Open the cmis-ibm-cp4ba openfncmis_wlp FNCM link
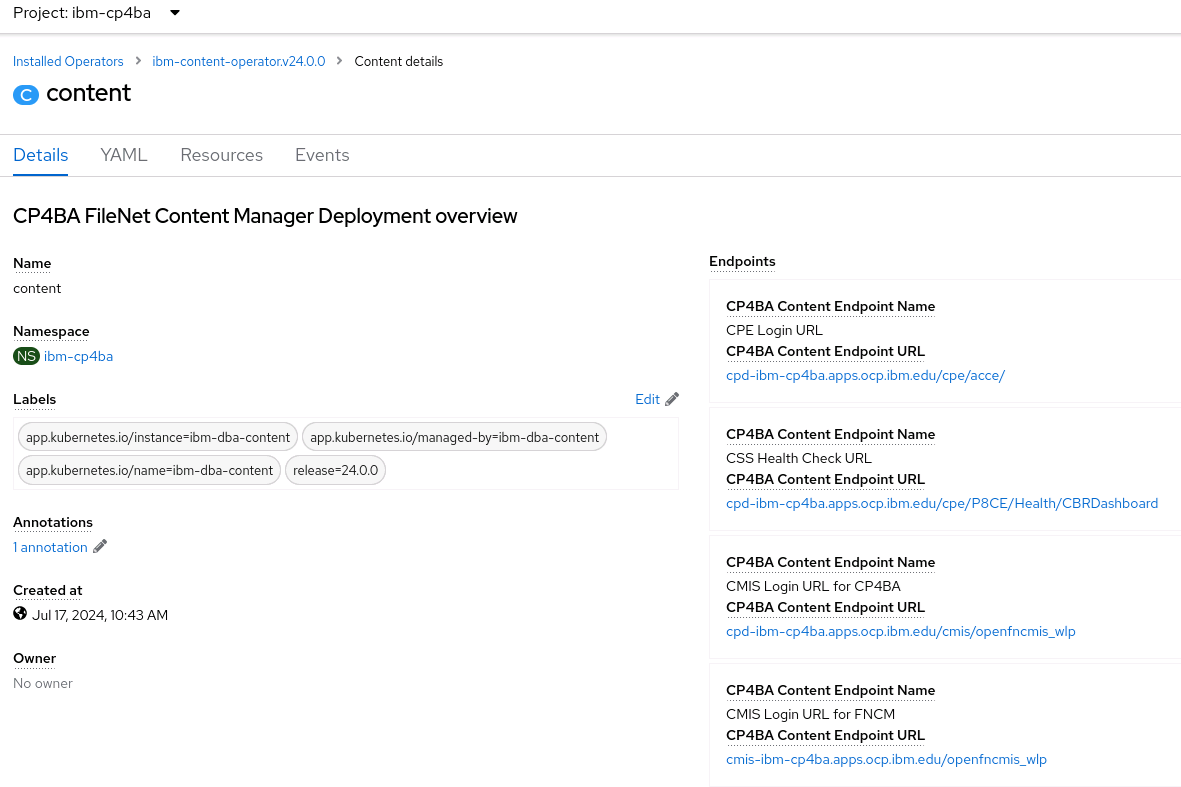This screenshot has width=1181, height=787. (887, 759)
